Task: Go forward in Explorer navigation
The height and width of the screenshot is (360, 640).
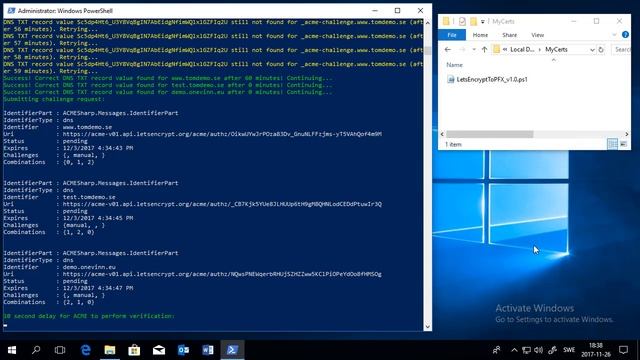Action: (x=462, y=49)
